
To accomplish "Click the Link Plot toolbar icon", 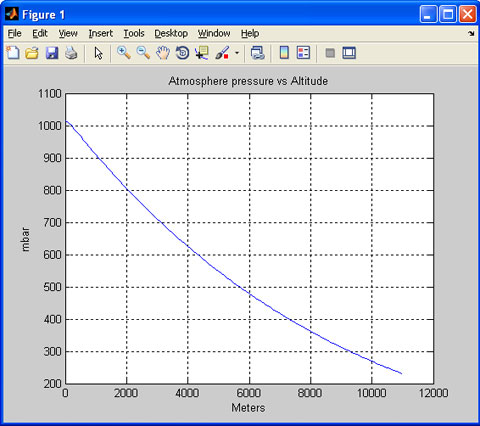I will pos(257,53).
